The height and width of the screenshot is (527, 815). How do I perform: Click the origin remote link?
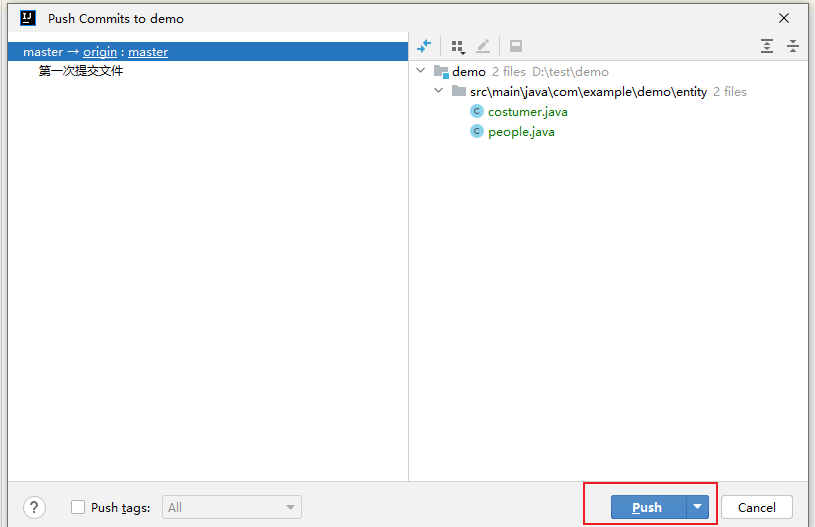(x=100, y=52)
